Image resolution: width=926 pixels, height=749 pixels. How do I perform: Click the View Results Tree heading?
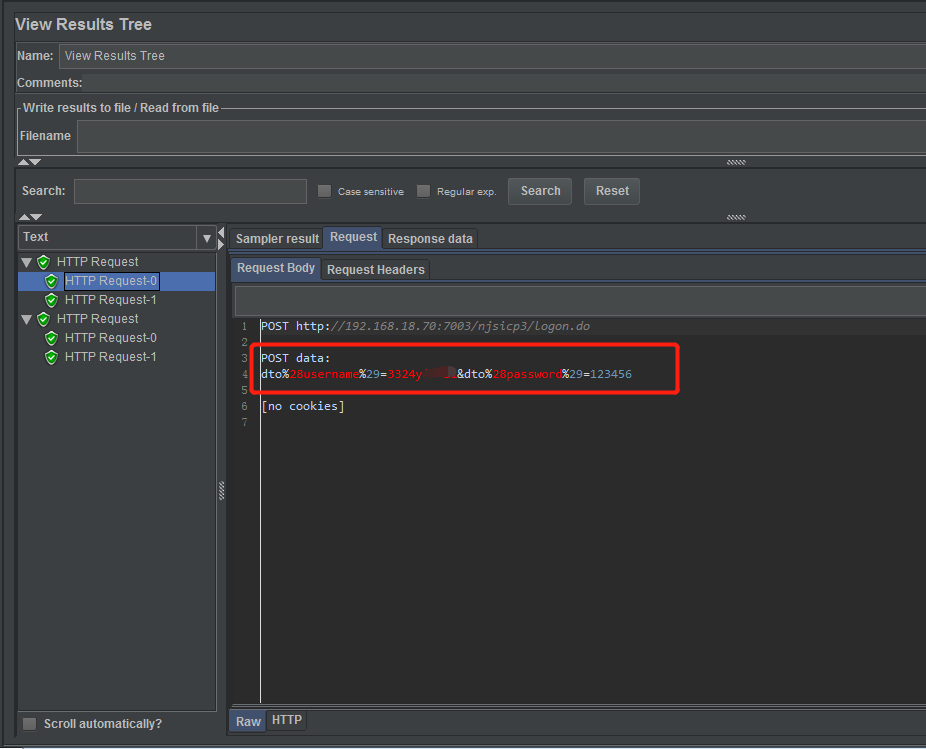83,24
